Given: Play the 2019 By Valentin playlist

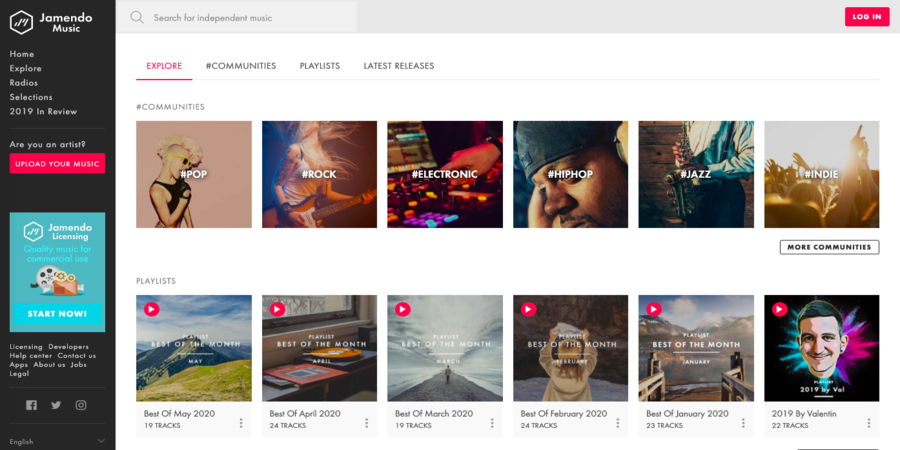Looking at the screenshot, I should pos(779,309).
